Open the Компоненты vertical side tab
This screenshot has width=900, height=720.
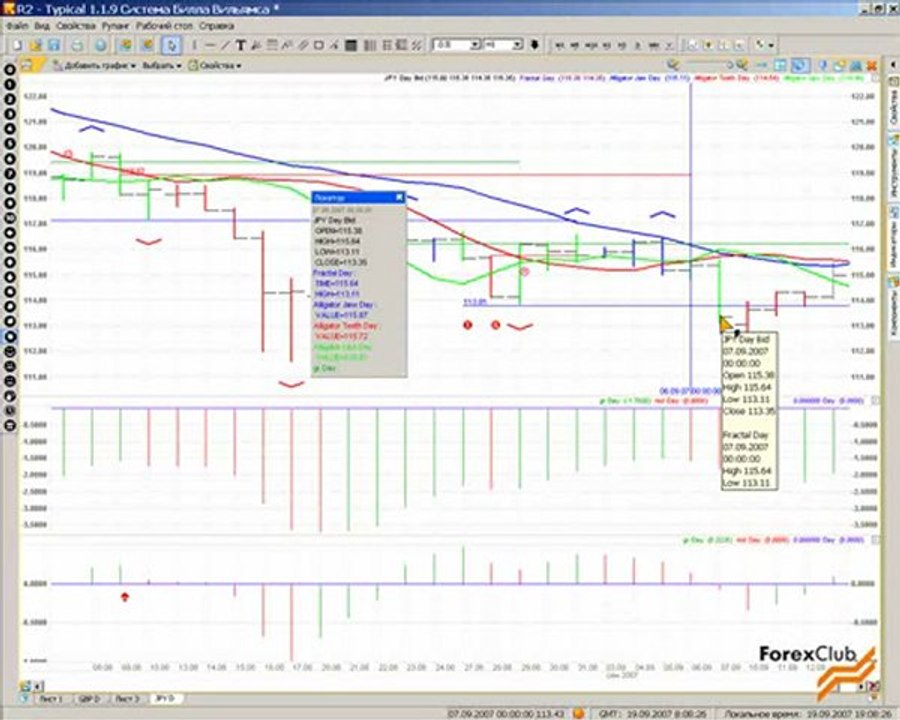click(x=894, y=307)
